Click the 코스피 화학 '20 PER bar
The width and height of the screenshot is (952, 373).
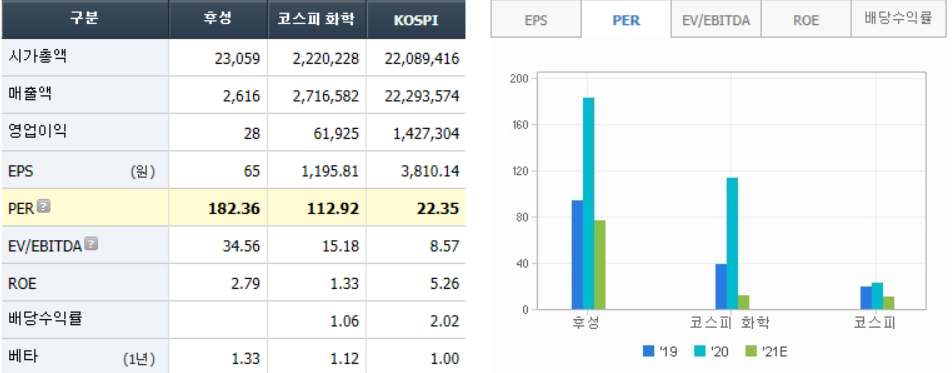(x=732, y=244)
